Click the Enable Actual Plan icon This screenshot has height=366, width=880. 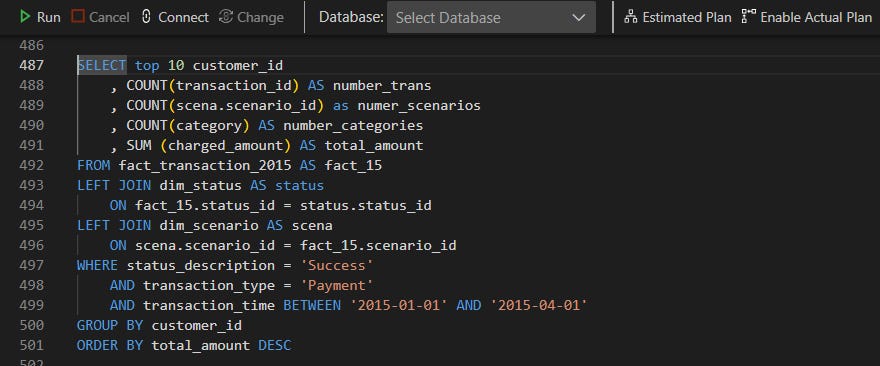pos(749,17)
